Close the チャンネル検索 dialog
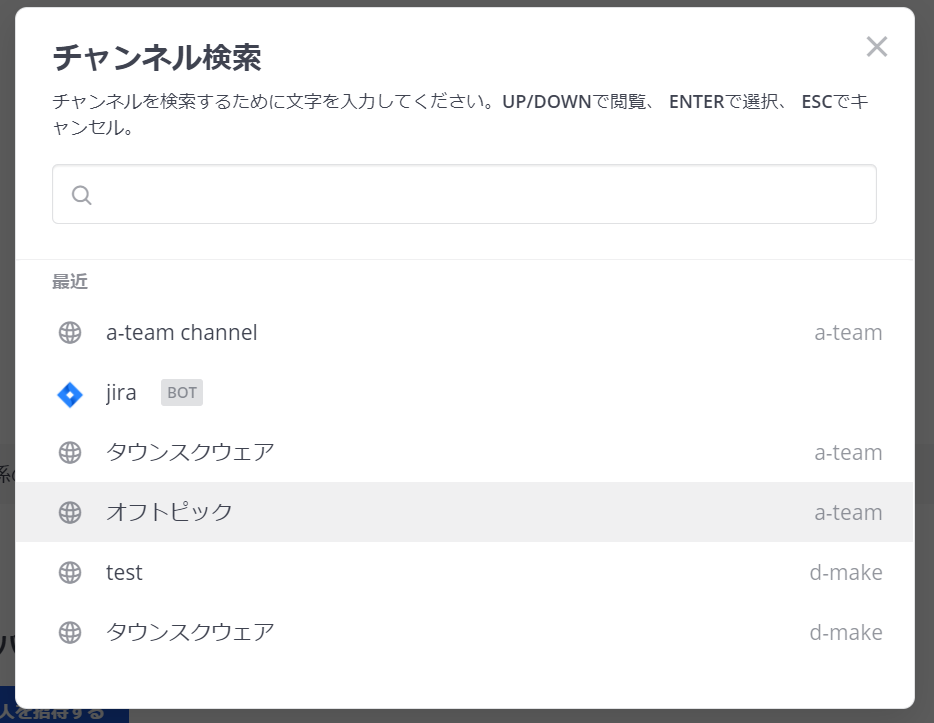This screenshot has width=934, height=723. click(x=877, y=46)
